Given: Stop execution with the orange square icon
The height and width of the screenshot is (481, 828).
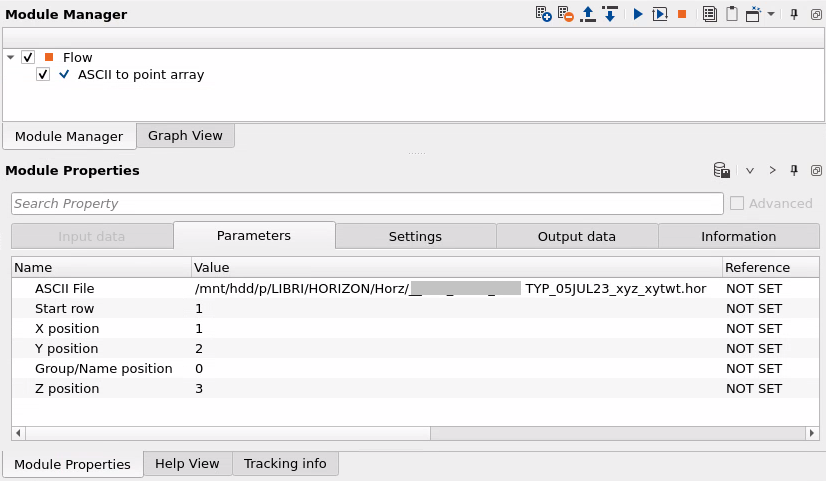Looking at the screenshot, I should coord(682,14).
